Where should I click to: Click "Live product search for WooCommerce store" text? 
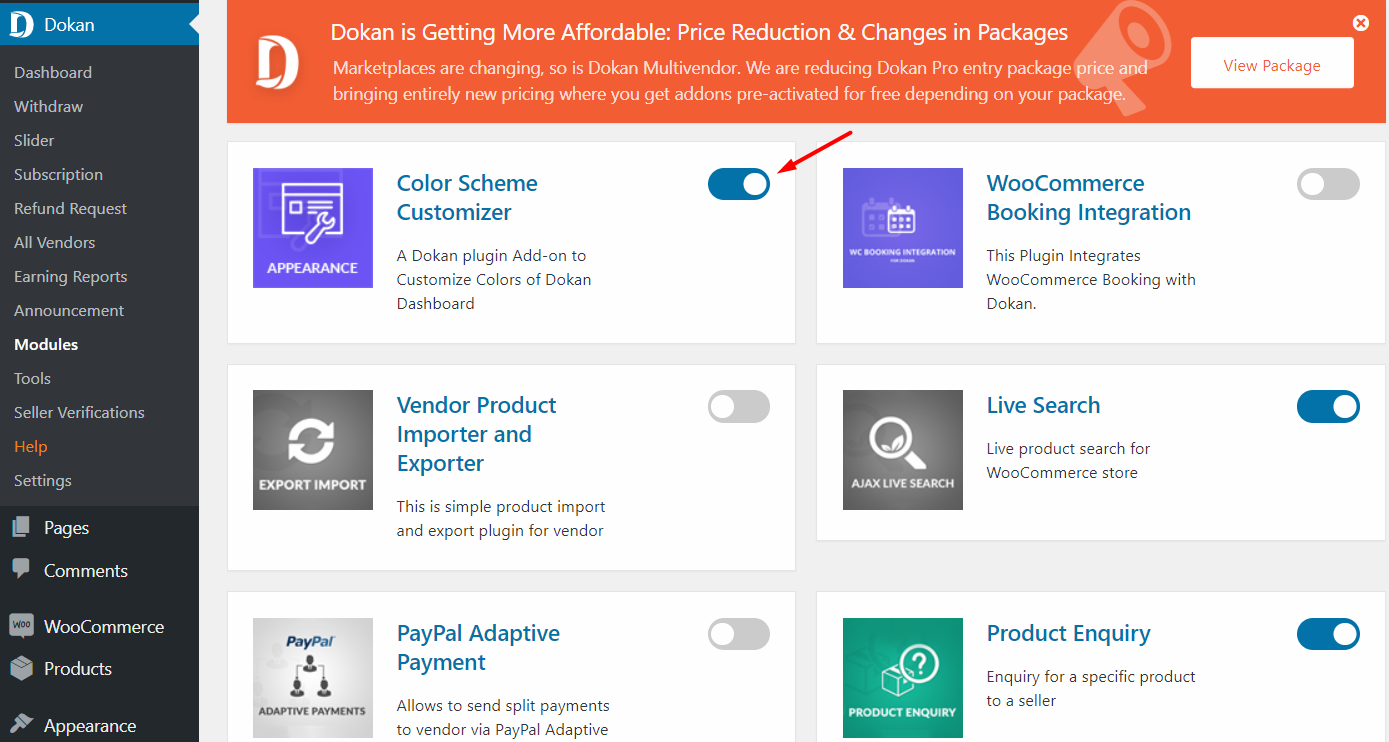point(1068,460)
